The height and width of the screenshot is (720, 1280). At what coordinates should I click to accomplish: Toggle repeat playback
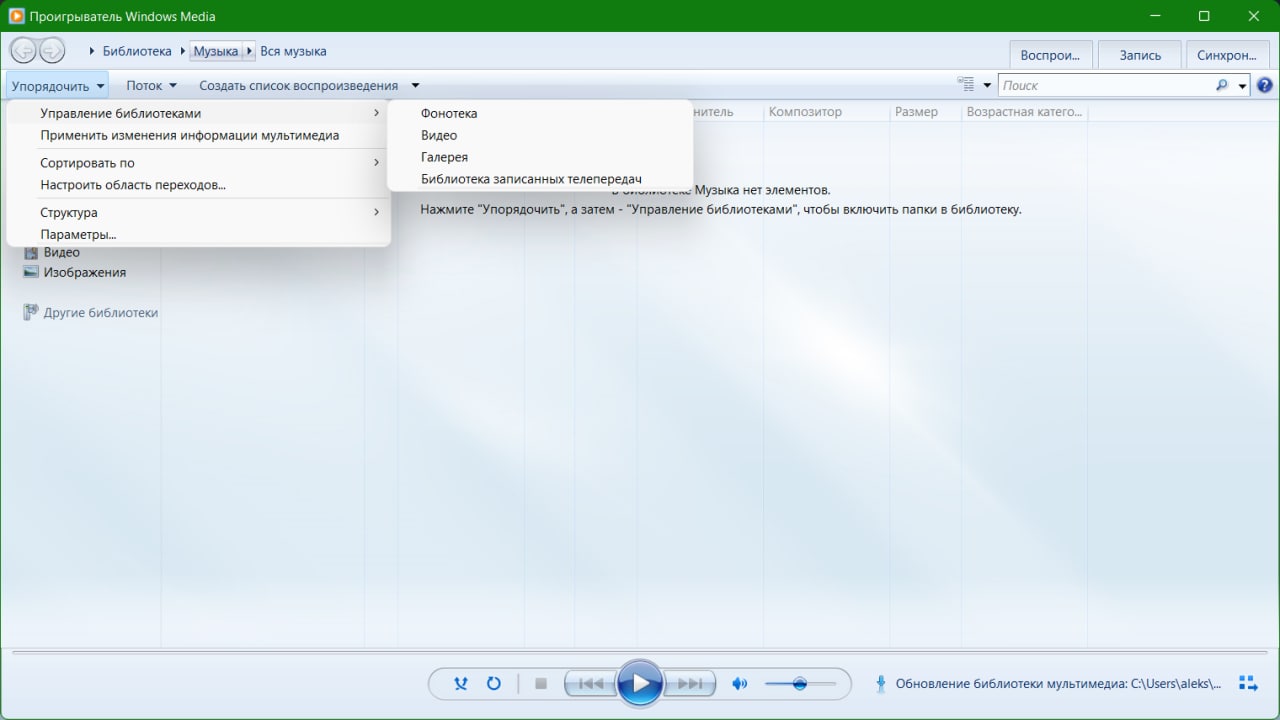493,684
